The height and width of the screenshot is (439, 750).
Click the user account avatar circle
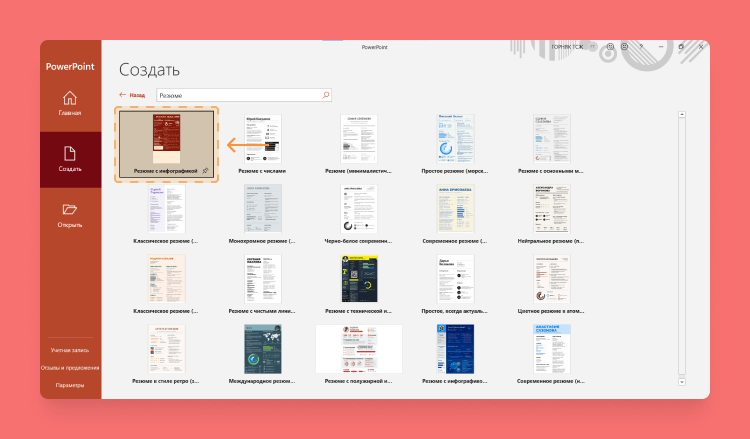594,47
